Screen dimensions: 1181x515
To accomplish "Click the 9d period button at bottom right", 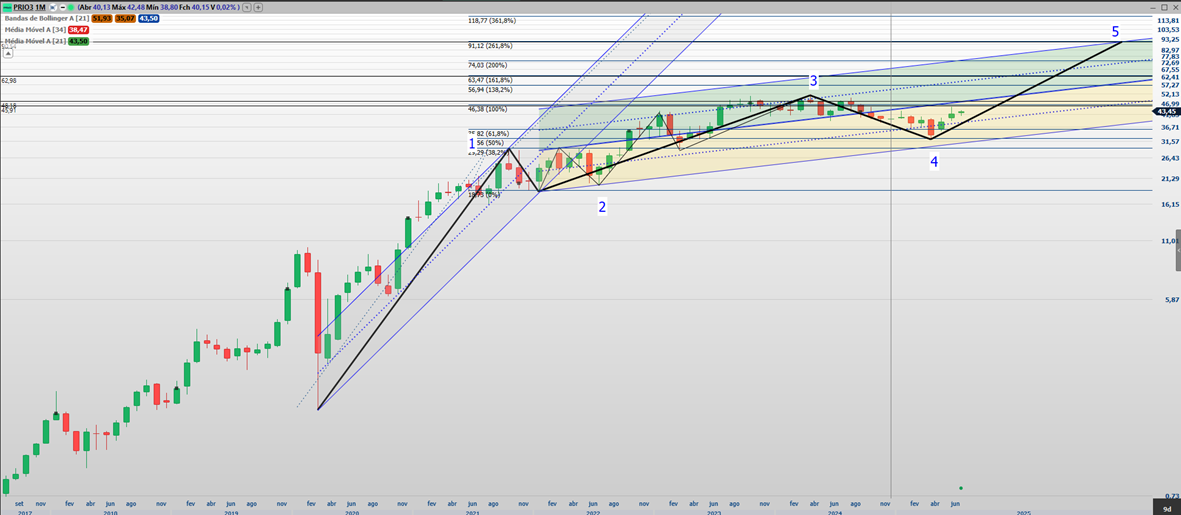I will pos(1168,508).
